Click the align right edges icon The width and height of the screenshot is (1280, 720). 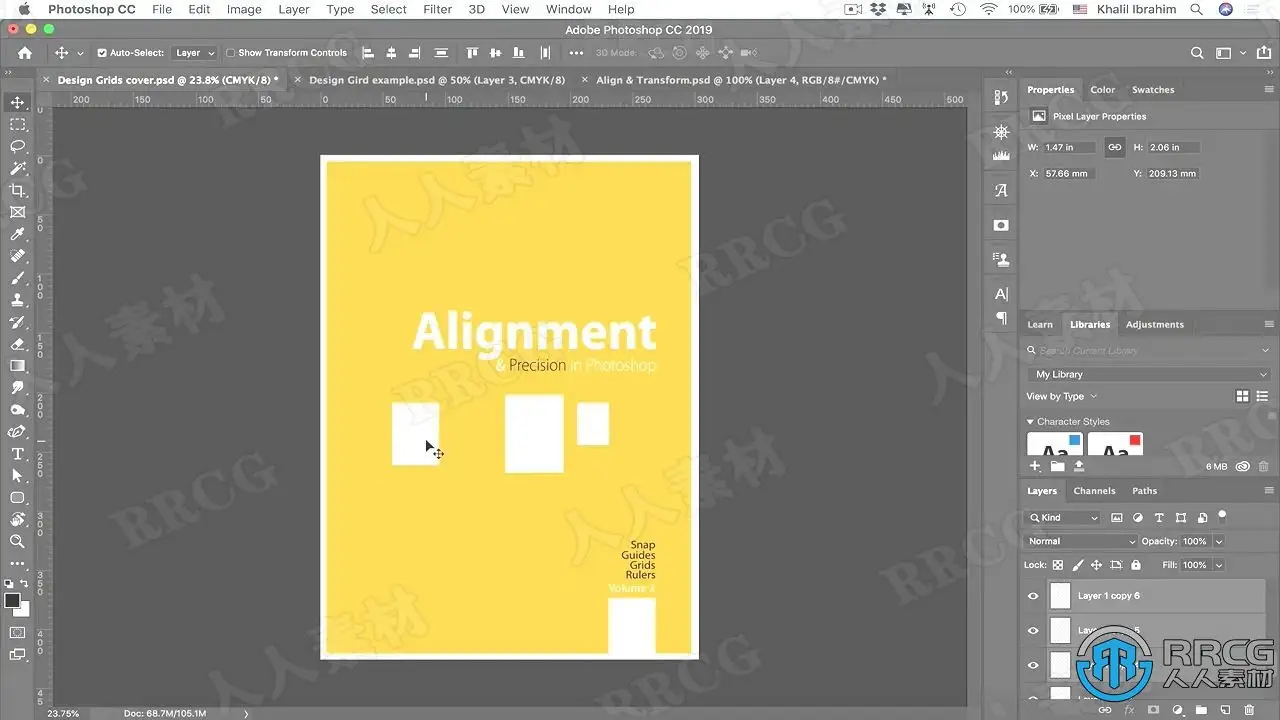click(x=414, y=53)
